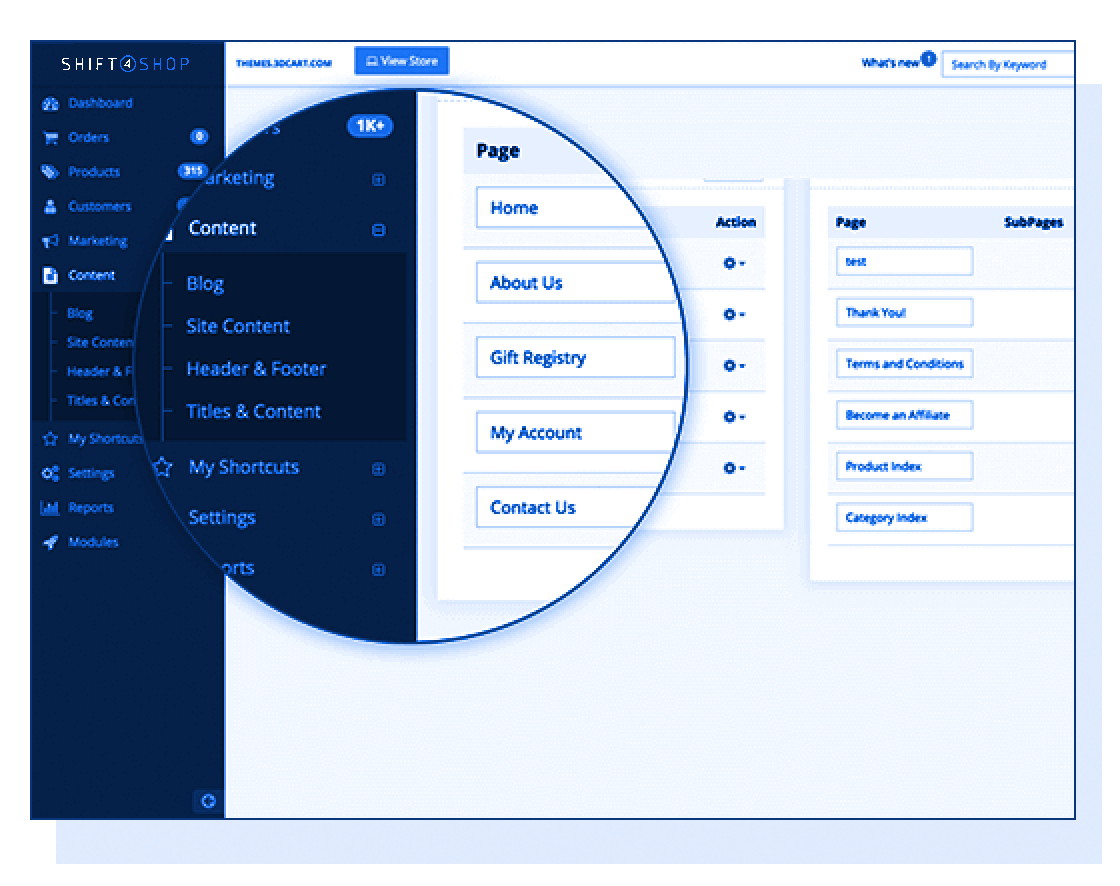Viewport: 1120px width, 886px height.
Task: Click the Customers person icon
Action: coord(50,207)
